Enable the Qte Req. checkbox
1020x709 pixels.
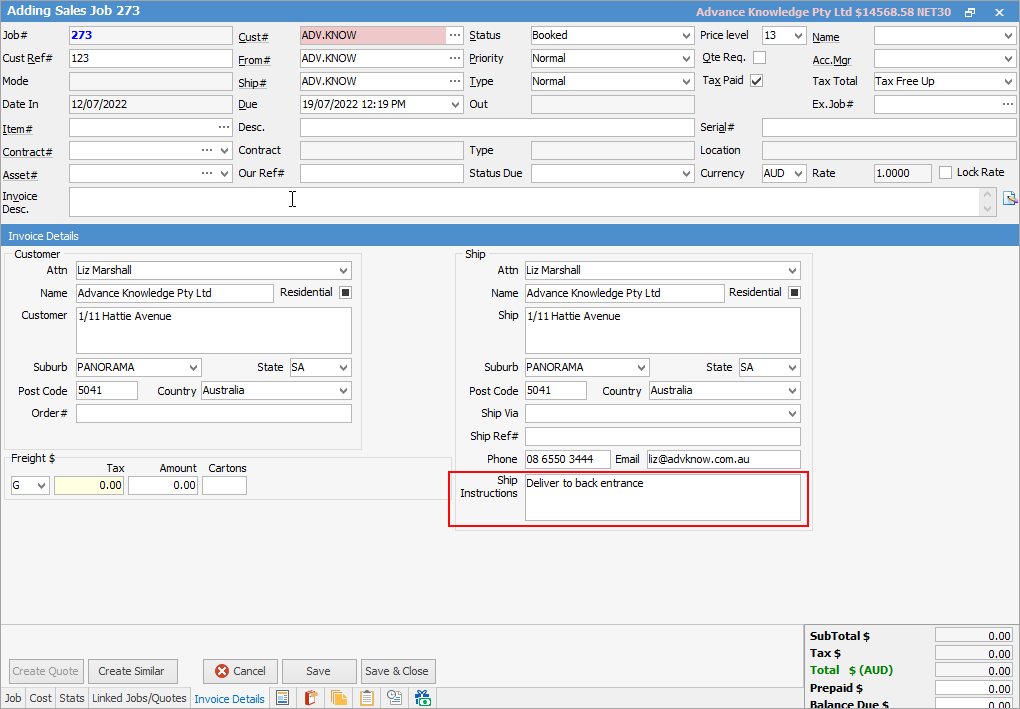pos(759,58)
